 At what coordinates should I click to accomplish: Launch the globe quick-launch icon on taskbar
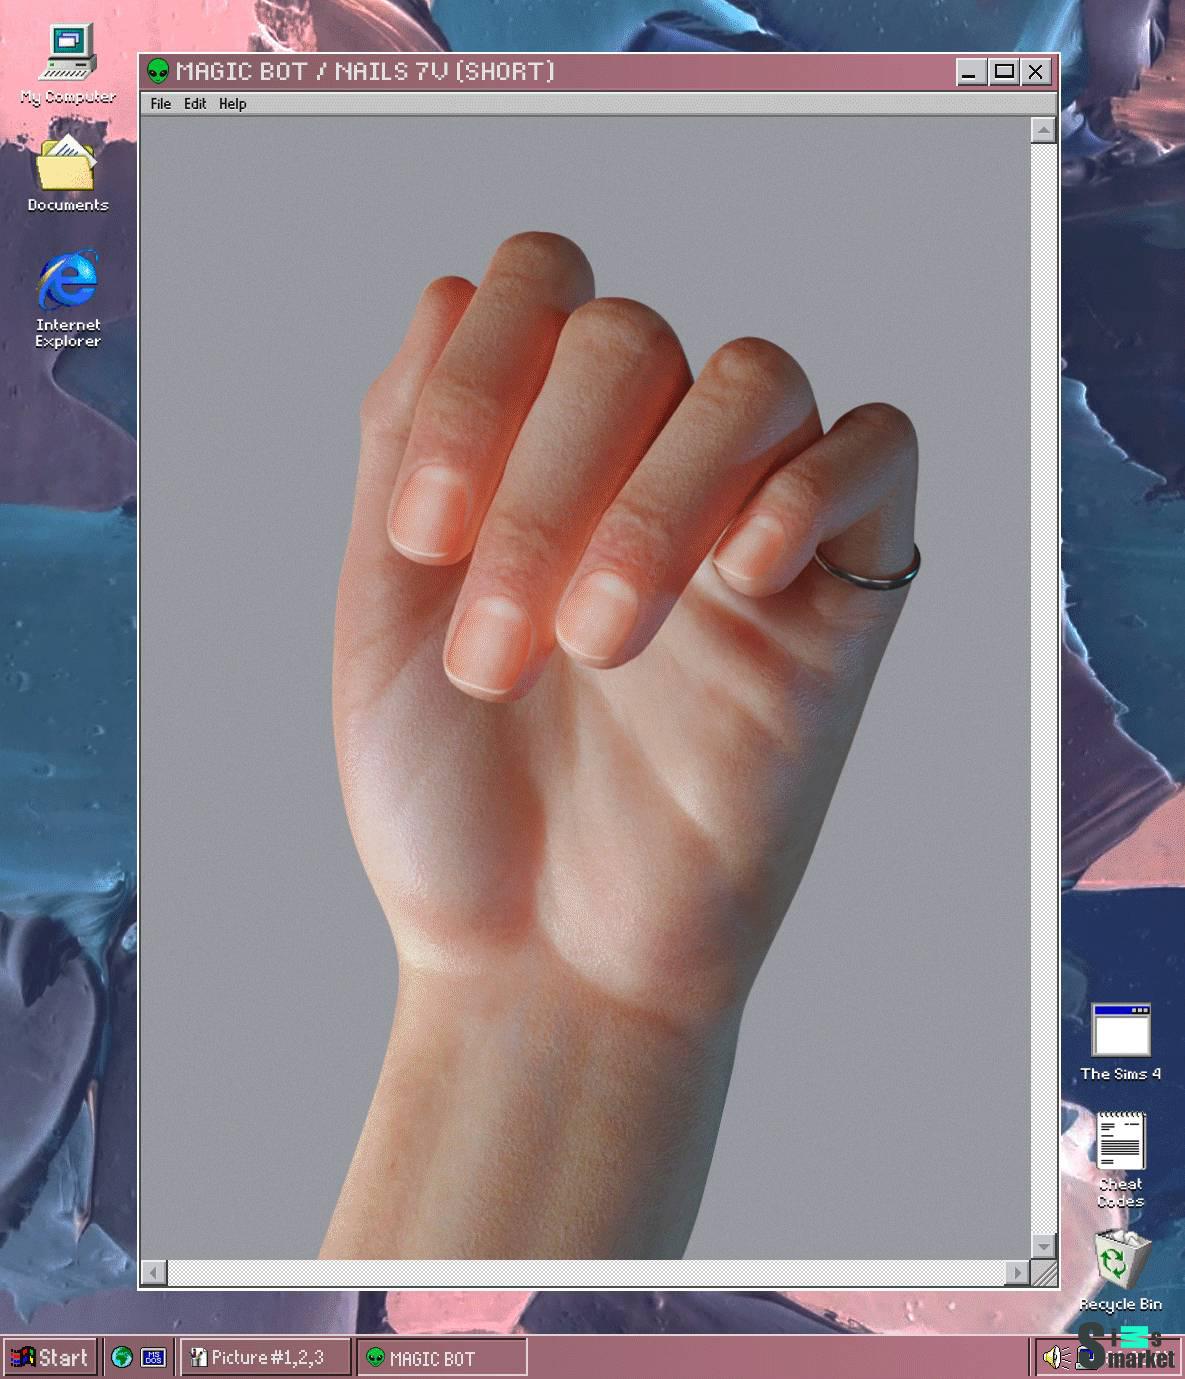pos(121,1357)
